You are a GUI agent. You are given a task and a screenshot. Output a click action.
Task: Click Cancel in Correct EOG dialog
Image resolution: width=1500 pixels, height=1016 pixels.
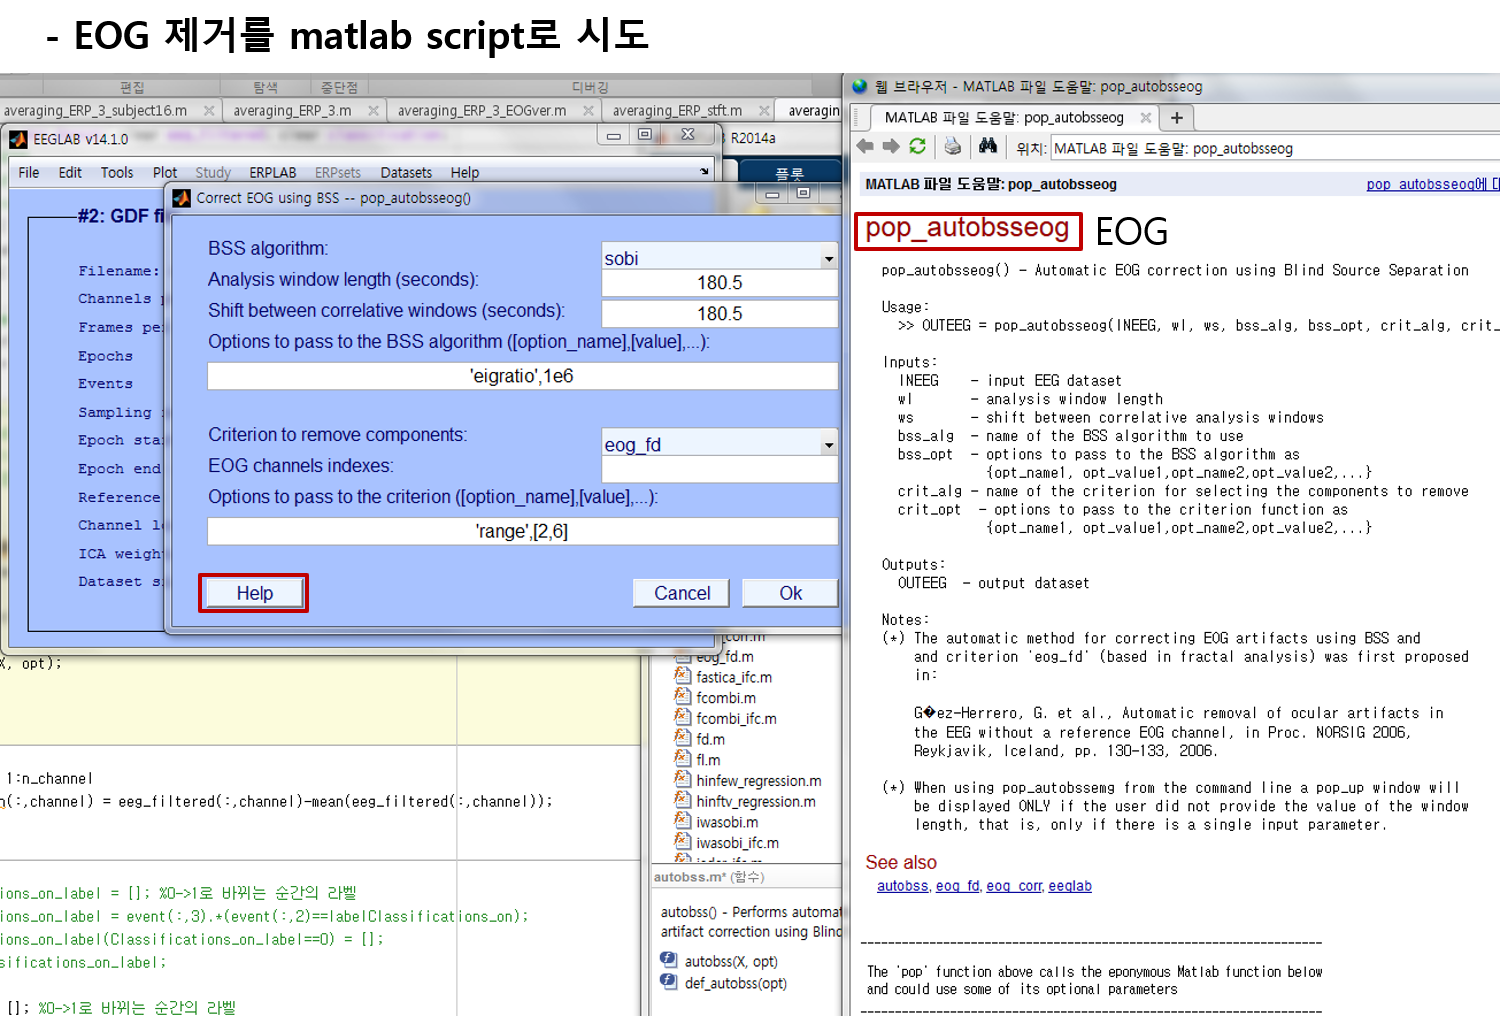pos(682,593)
